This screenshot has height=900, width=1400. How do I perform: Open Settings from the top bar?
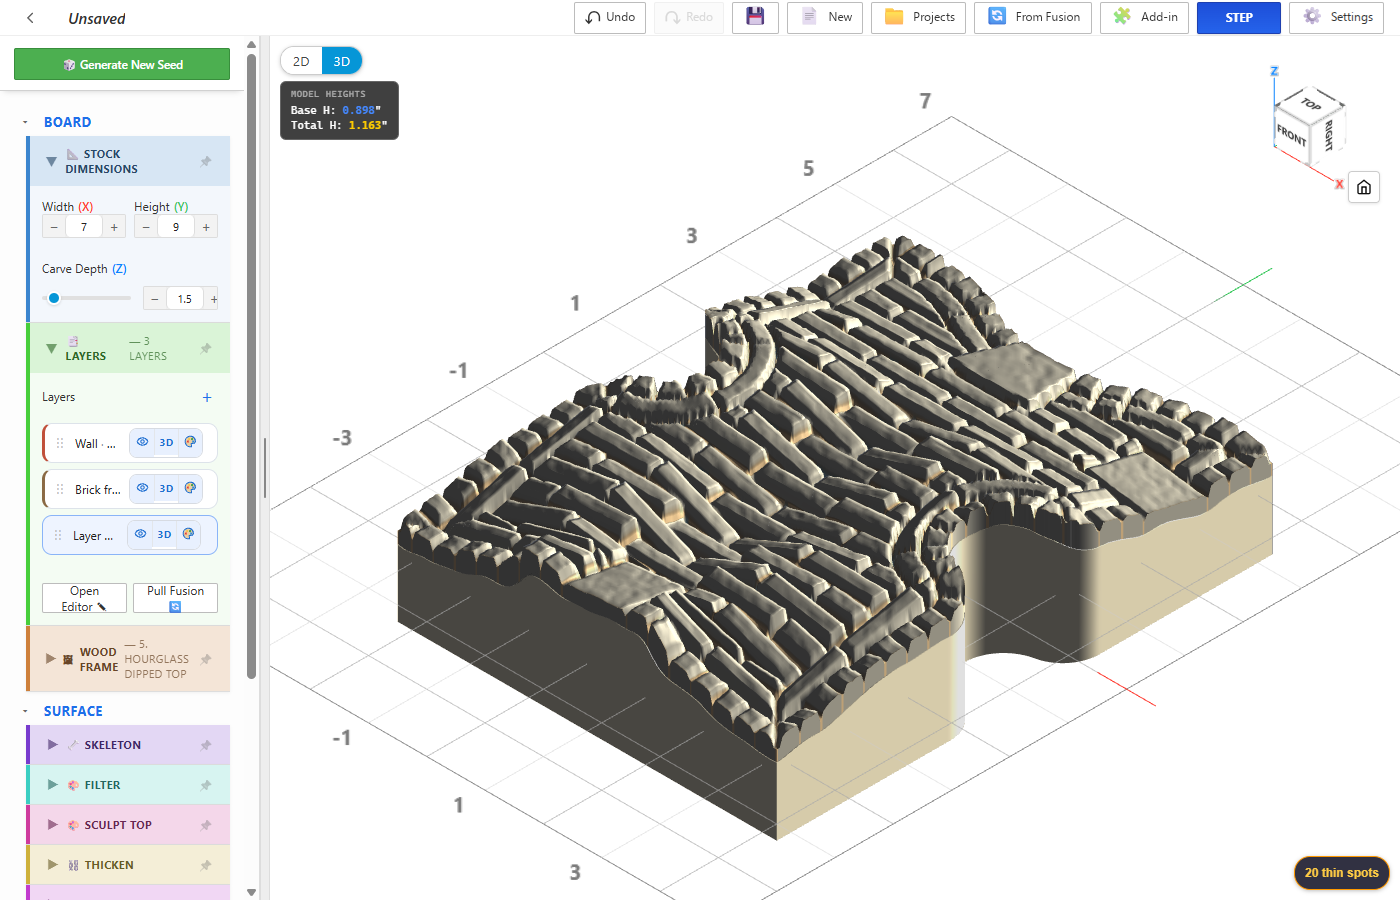[1337, 17]
